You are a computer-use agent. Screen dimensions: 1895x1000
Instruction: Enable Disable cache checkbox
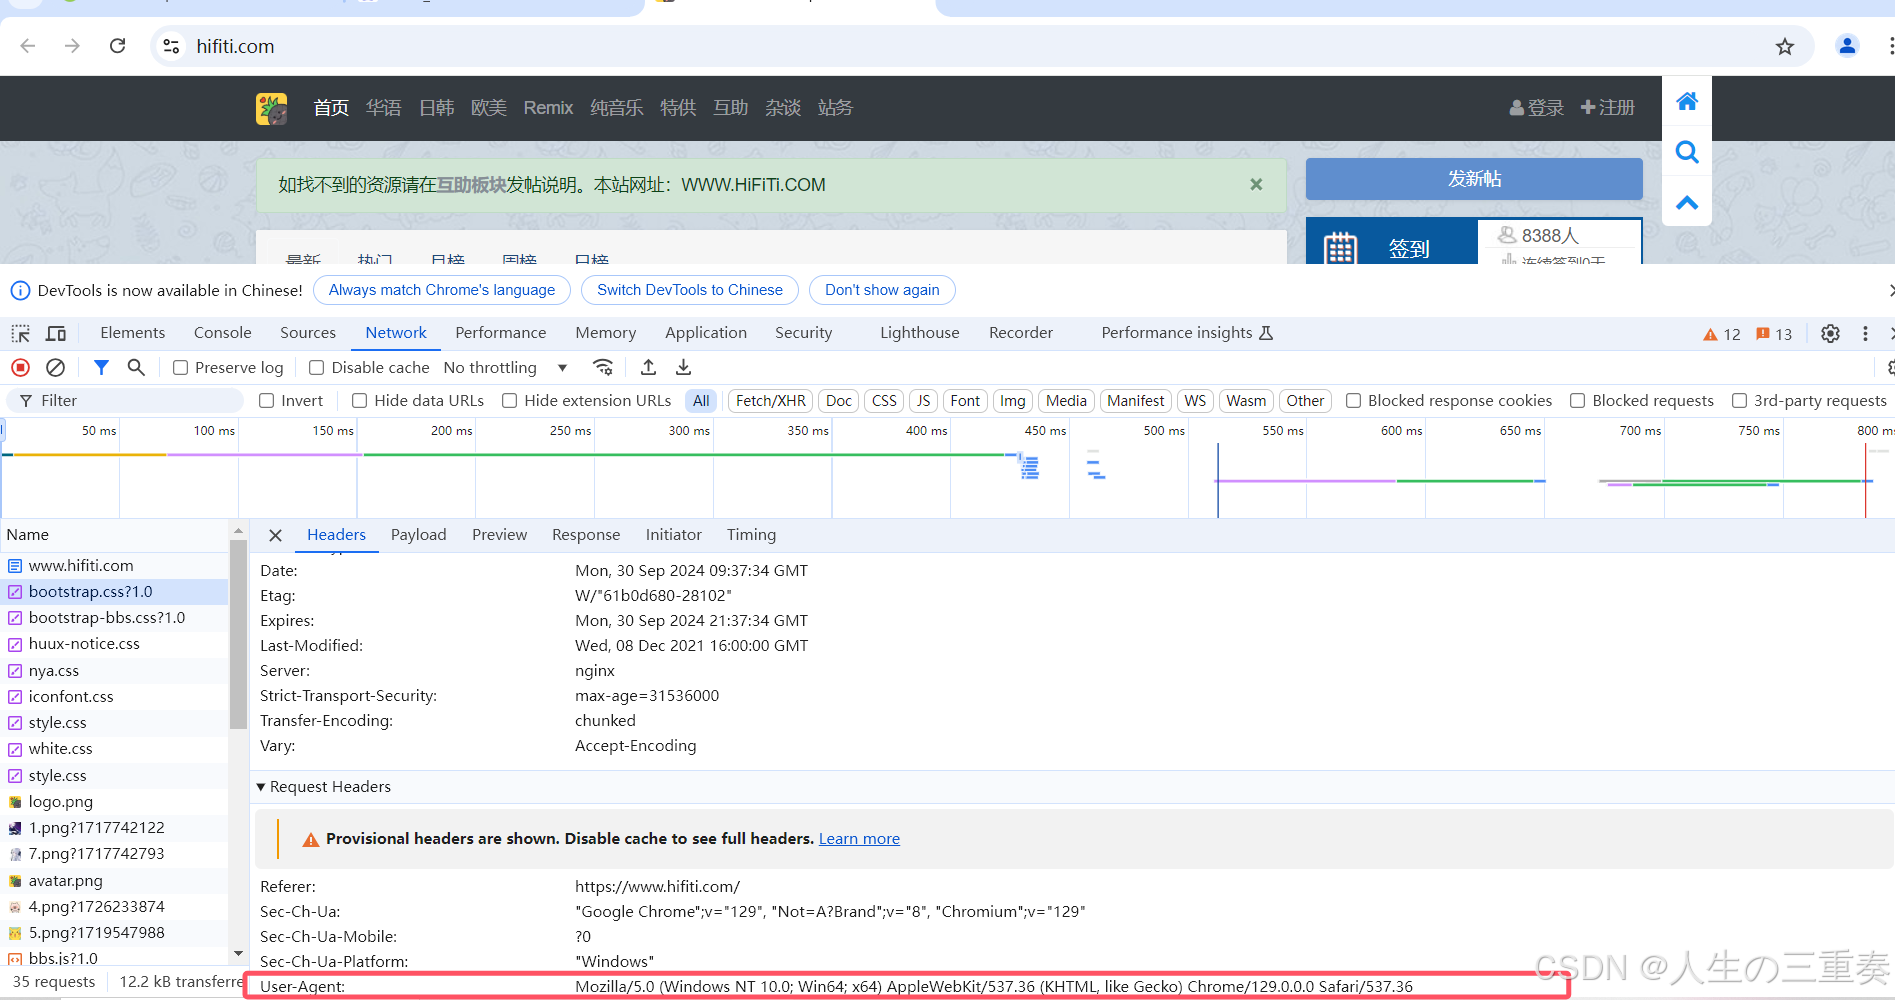(316, 368)
